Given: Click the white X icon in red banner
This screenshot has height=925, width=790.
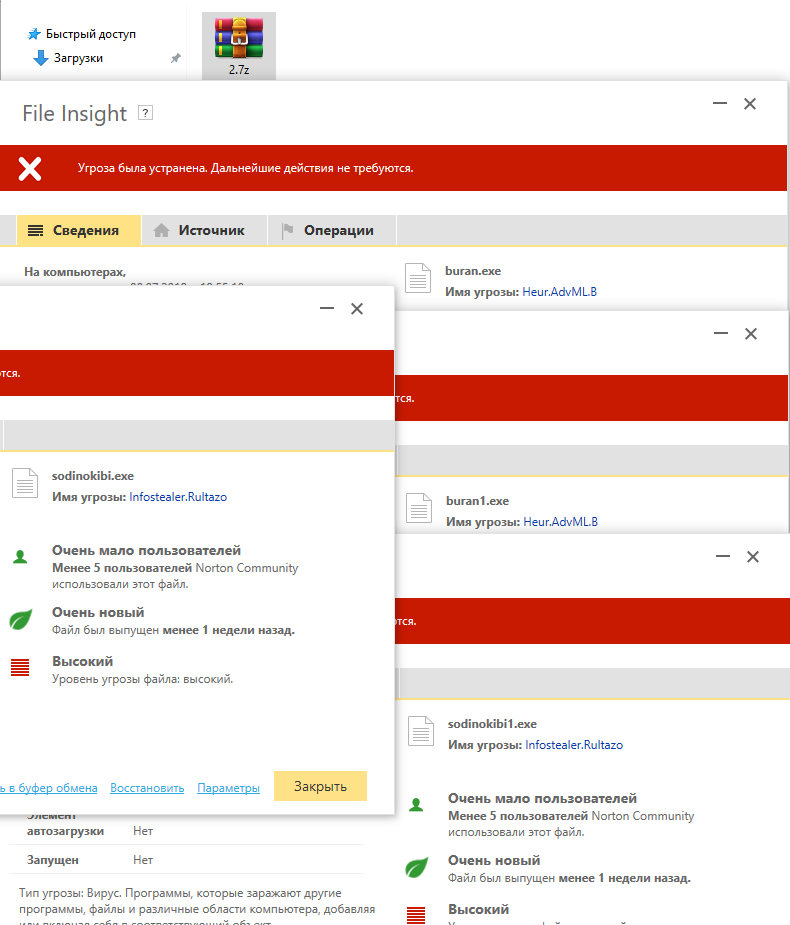Looking at the screenshot, I should (29, 168).
